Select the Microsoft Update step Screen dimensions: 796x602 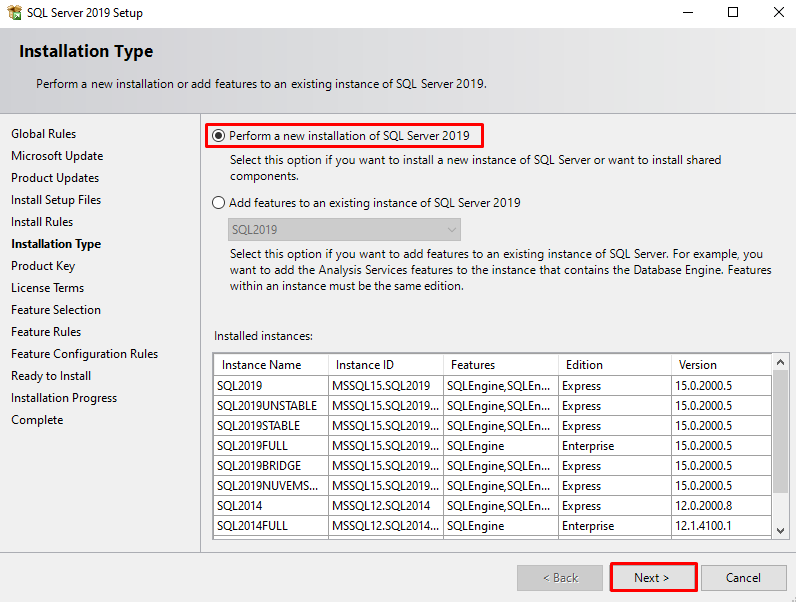tap(57, 156)
